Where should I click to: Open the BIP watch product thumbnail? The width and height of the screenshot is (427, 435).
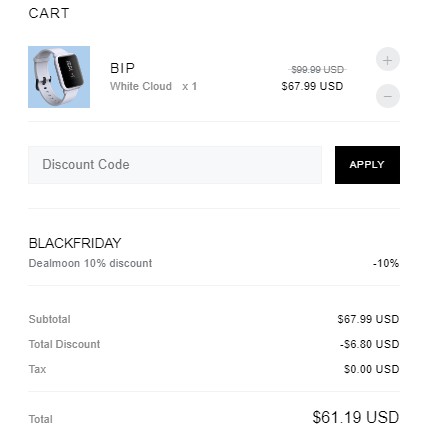coord(59,77)
